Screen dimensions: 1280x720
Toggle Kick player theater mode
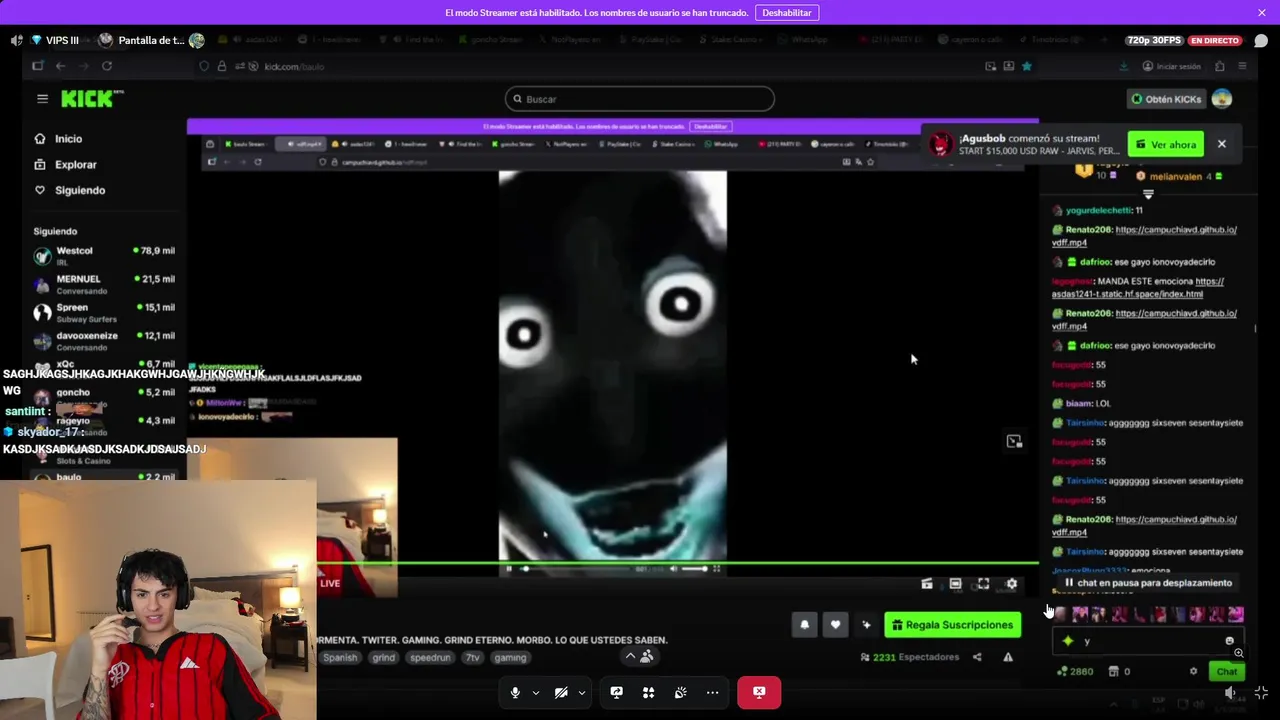(955, 584)
